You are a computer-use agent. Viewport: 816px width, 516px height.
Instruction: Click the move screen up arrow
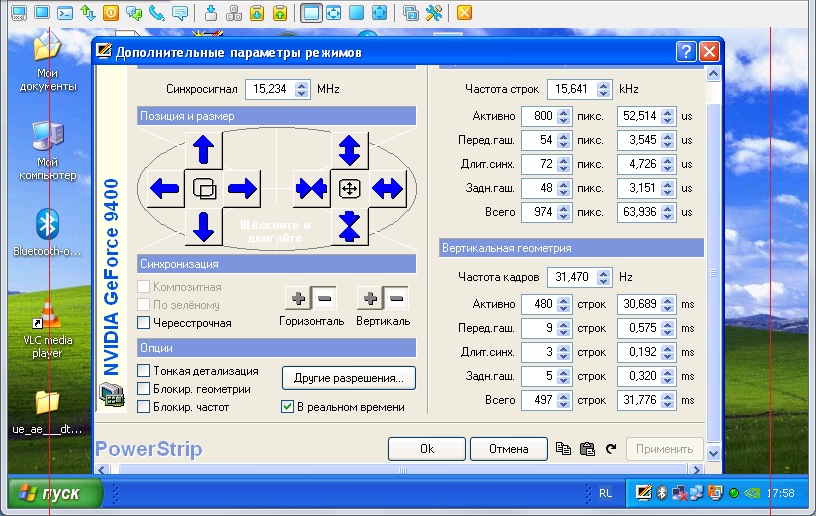[x=203, y=150]
